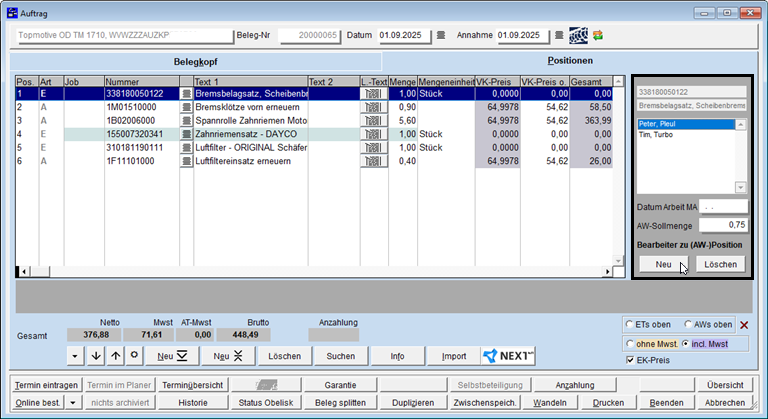Switch to the Positionen tab
The image size is (768, 419).
570,61
